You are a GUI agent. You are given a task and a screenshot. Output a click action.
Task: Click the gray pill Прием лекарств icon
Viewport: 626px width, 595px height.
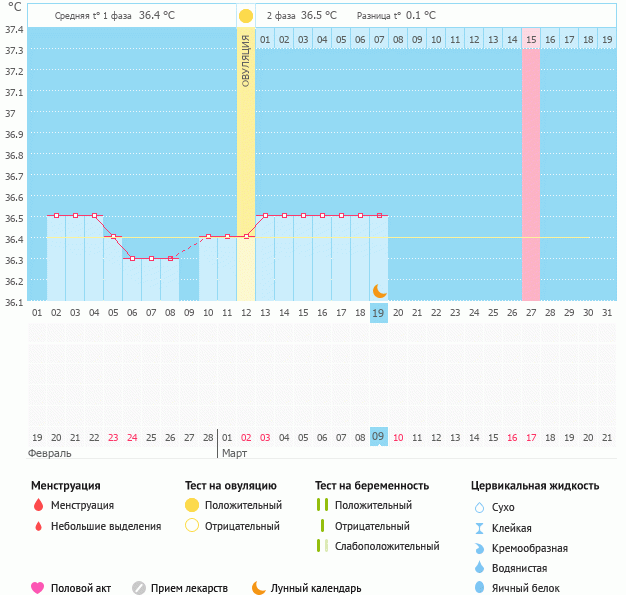(x=139, y=588)
